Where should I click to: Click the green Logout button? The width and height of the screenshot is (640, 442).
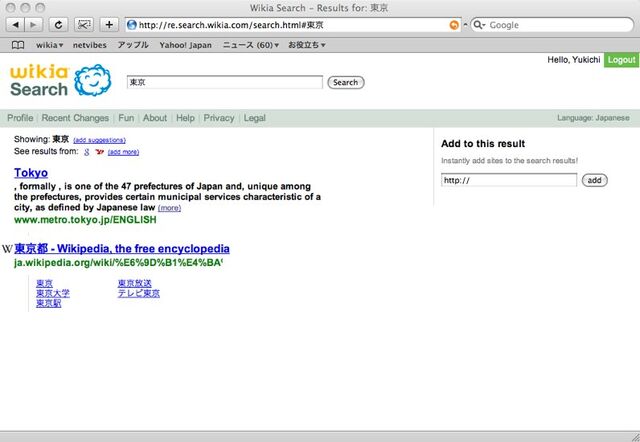tap(622, 60)
